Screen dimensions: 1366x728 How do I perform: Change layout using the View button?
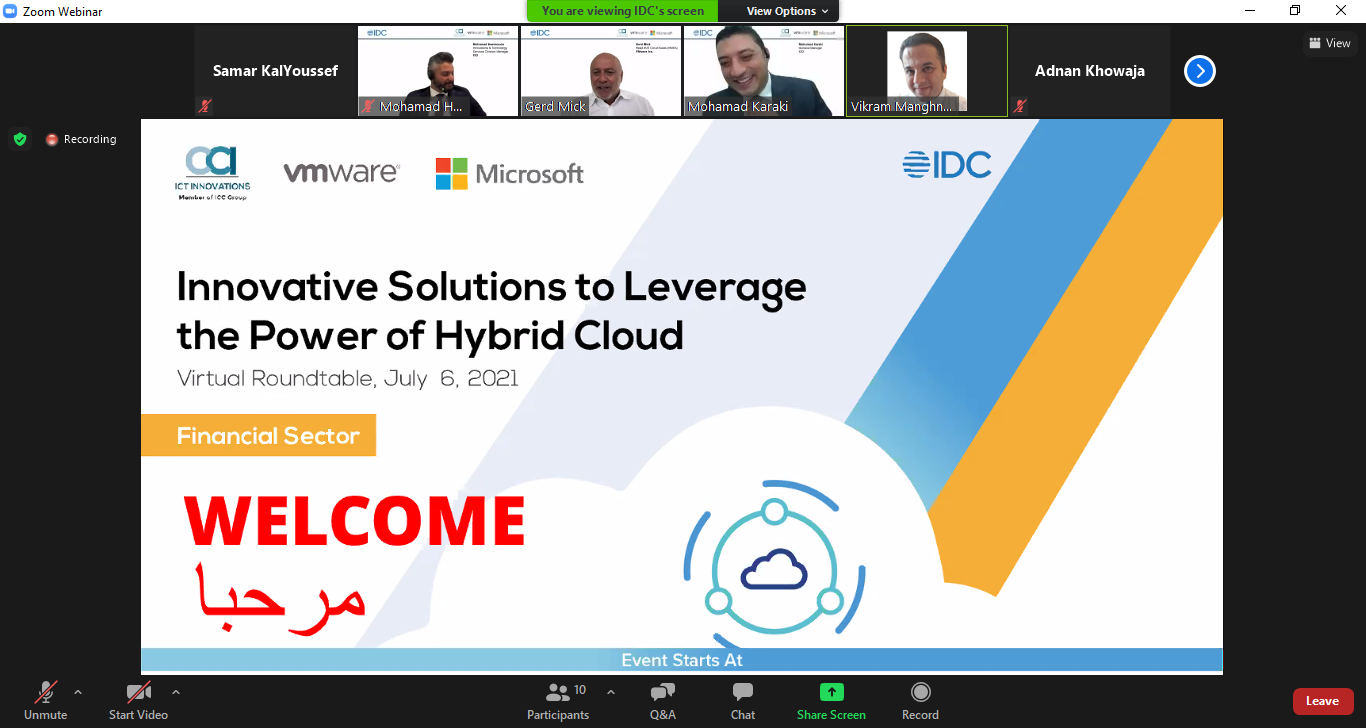point(1330,43)
